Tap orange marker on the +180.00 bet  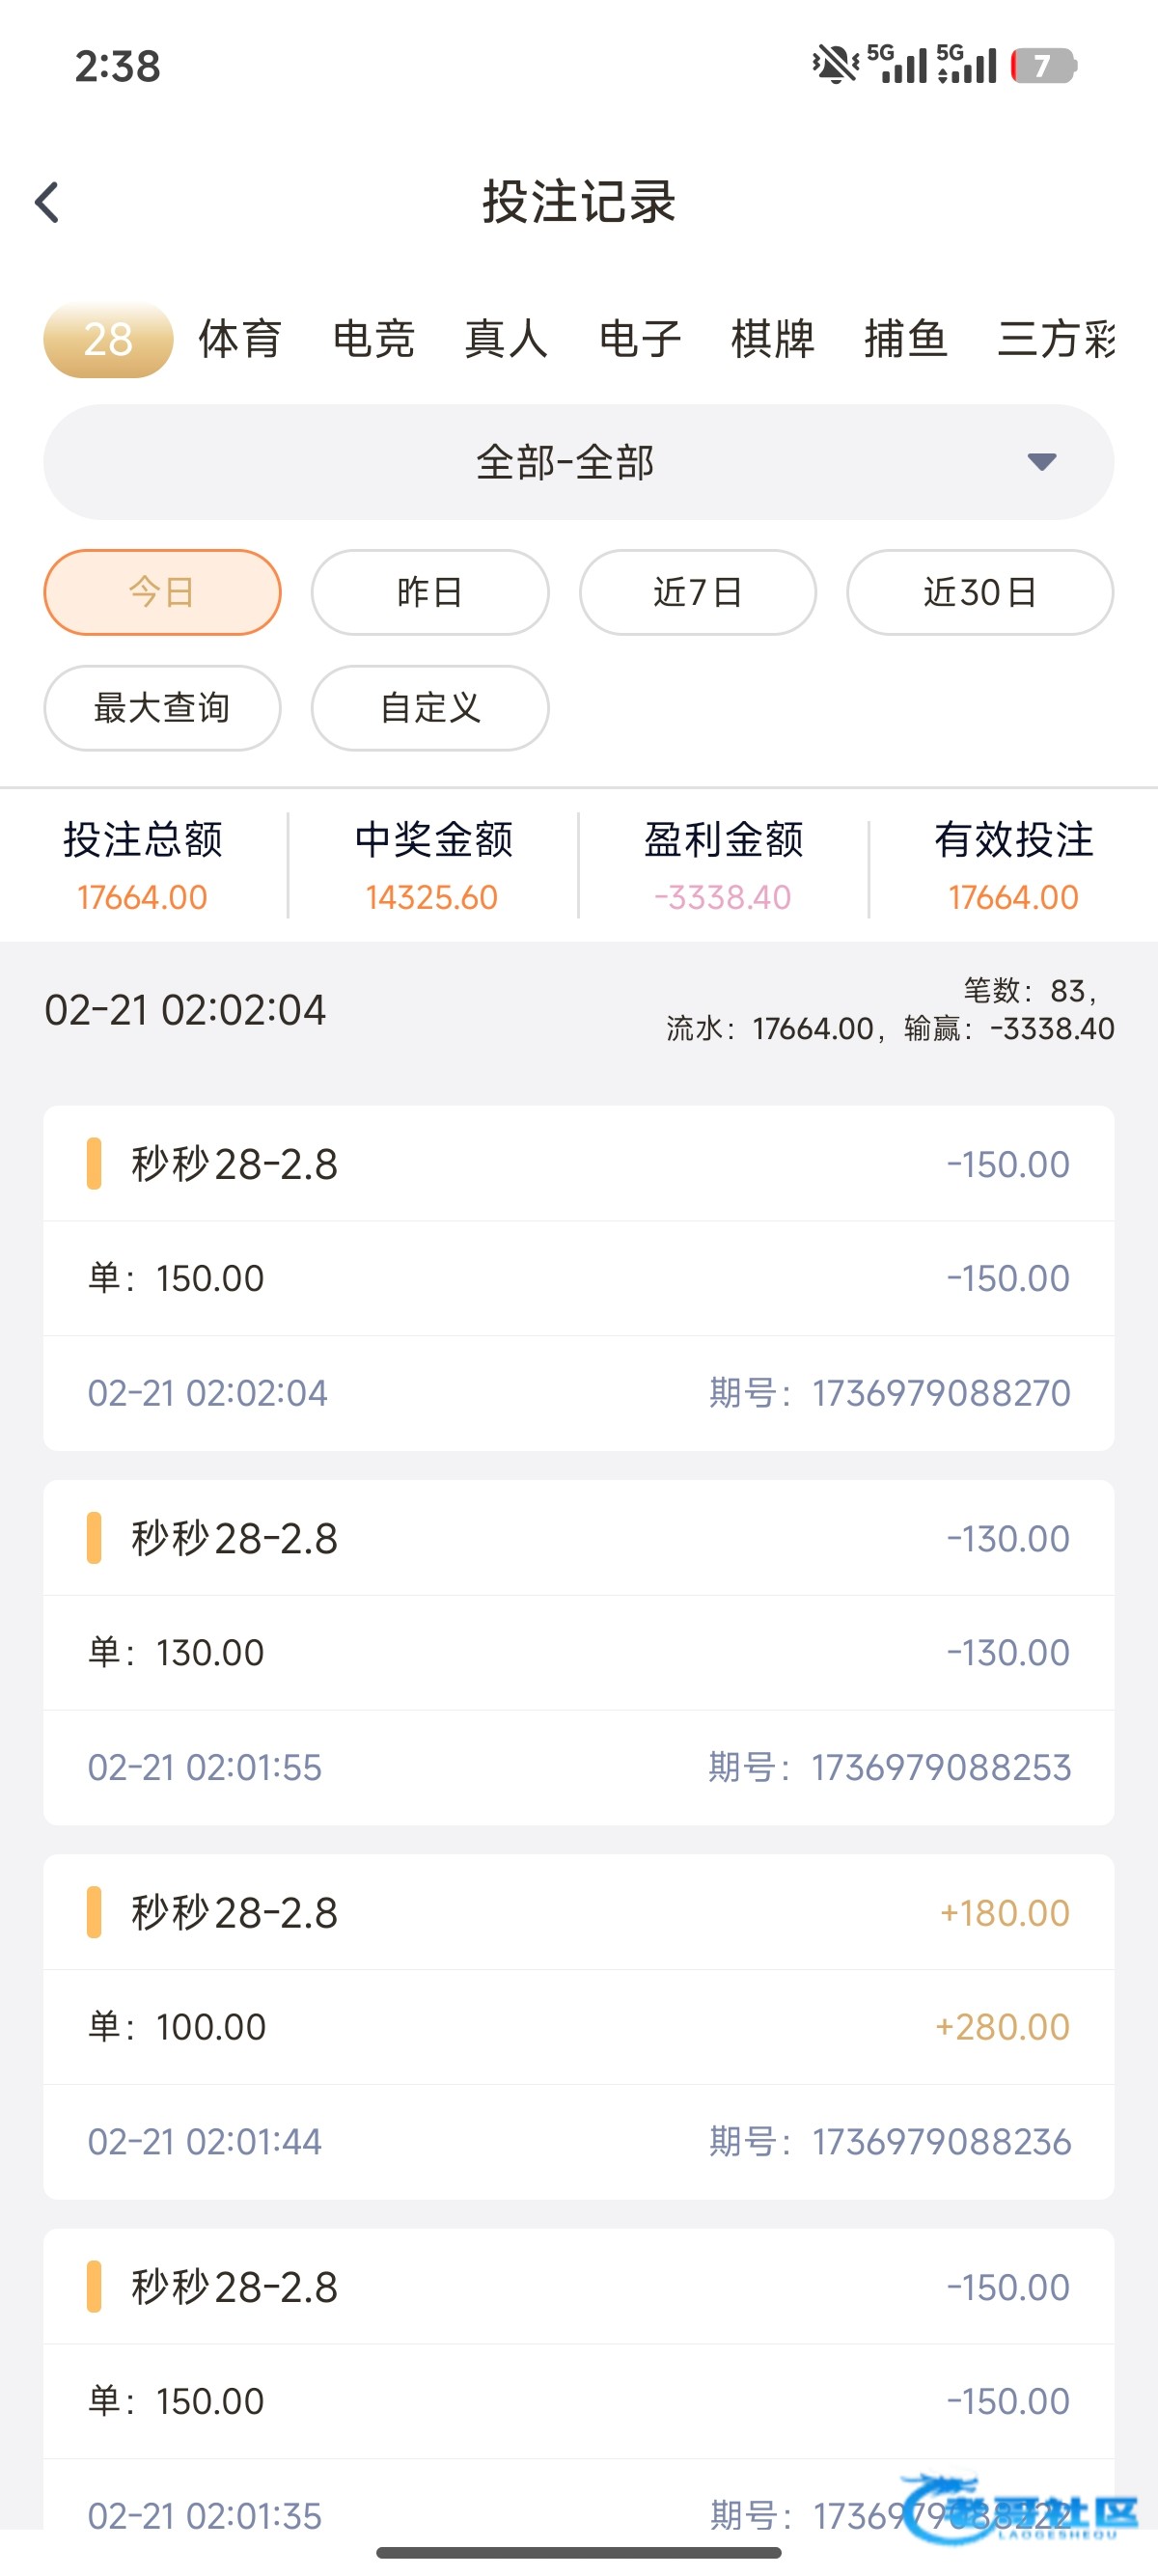(94, 1912)
